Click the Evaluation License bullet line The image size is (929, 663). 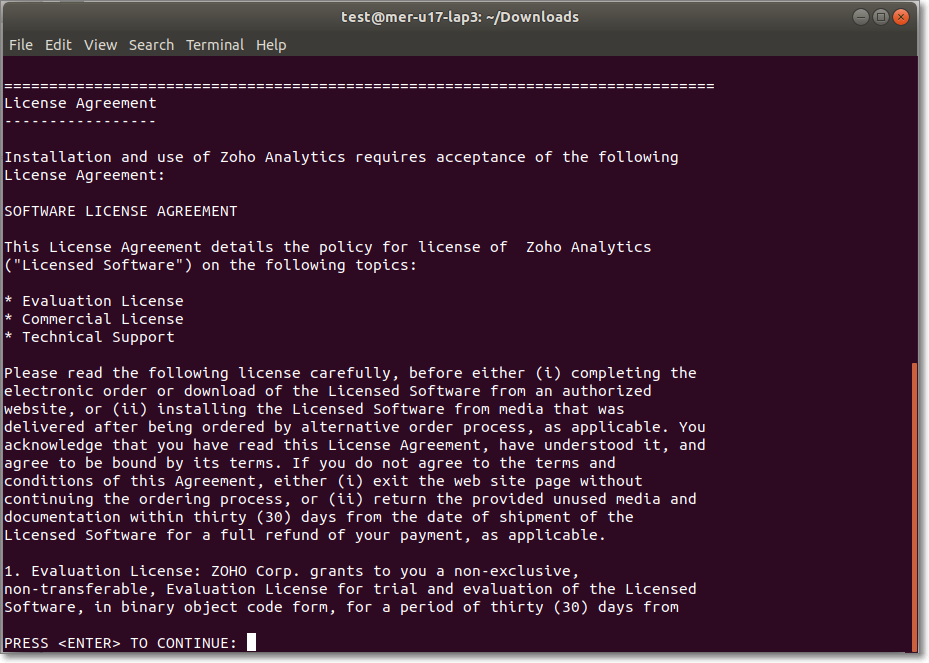(94, 301)
